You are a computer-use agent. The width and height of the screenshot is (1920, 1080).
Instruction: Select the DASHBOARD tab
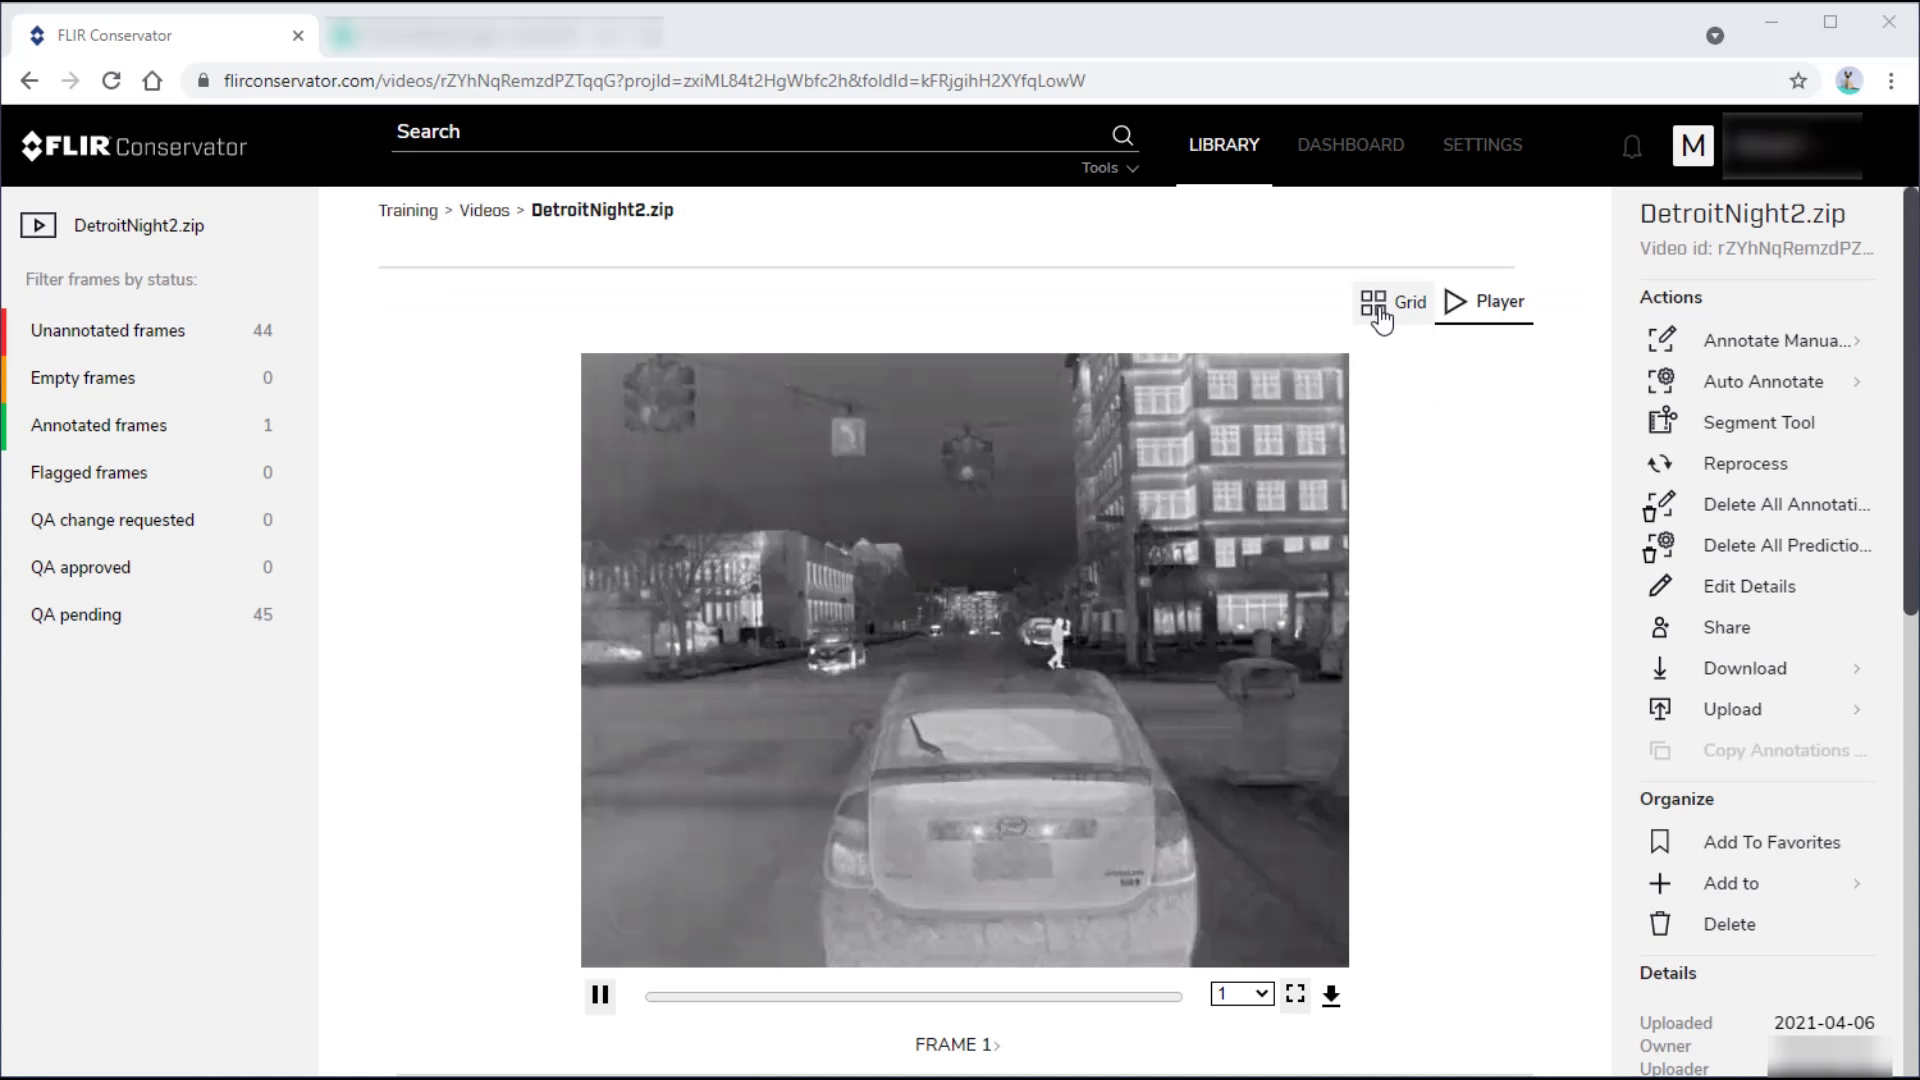pos(1350,144)
